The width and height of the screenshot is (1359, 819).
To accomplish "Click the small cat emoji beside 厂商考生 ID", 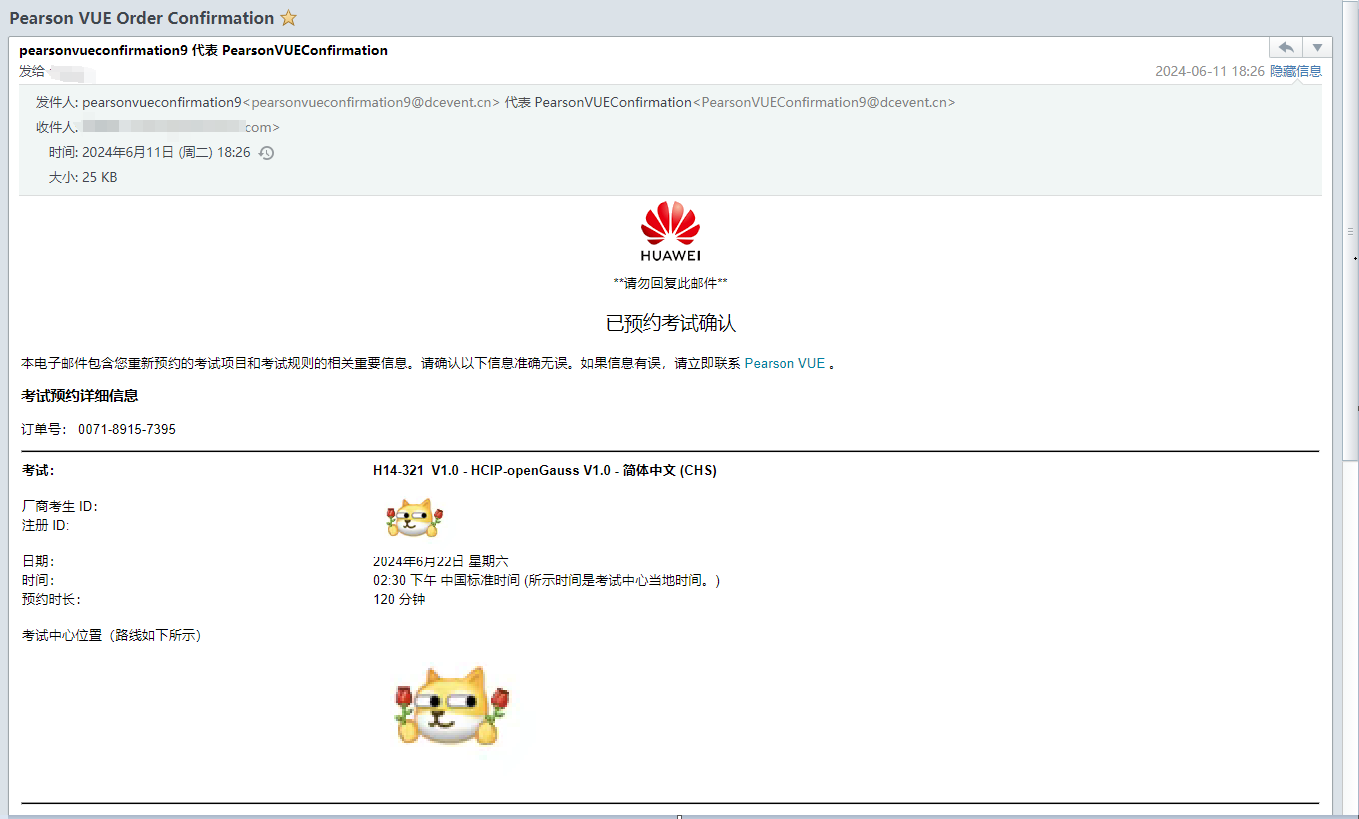I will 413,517.
